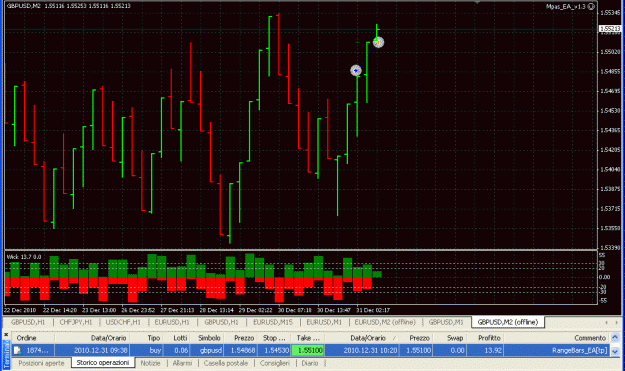Sort by the Tipo column header
This screenshot has width=625, height=371.
pos(147,338)
